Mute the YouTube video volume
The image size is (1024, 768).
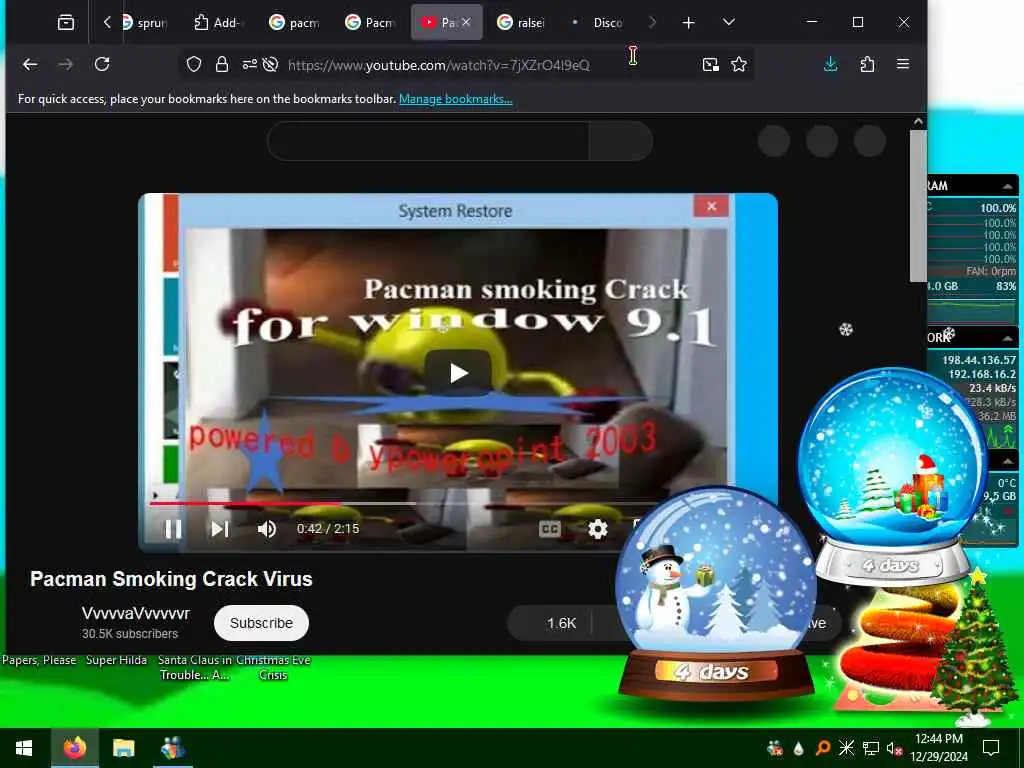(x=266, y=528)
